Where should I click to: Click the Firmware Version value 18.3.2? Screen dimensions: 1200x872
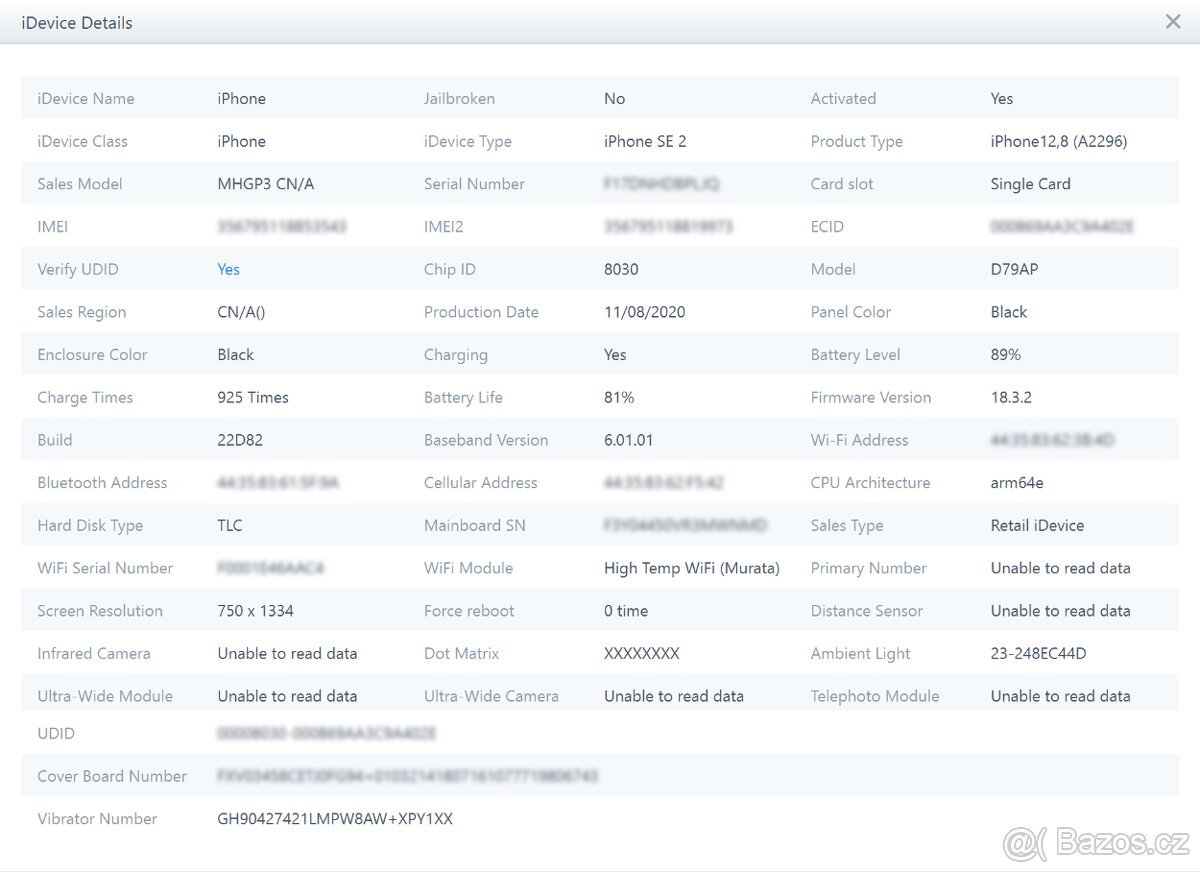pos(1011,397)
